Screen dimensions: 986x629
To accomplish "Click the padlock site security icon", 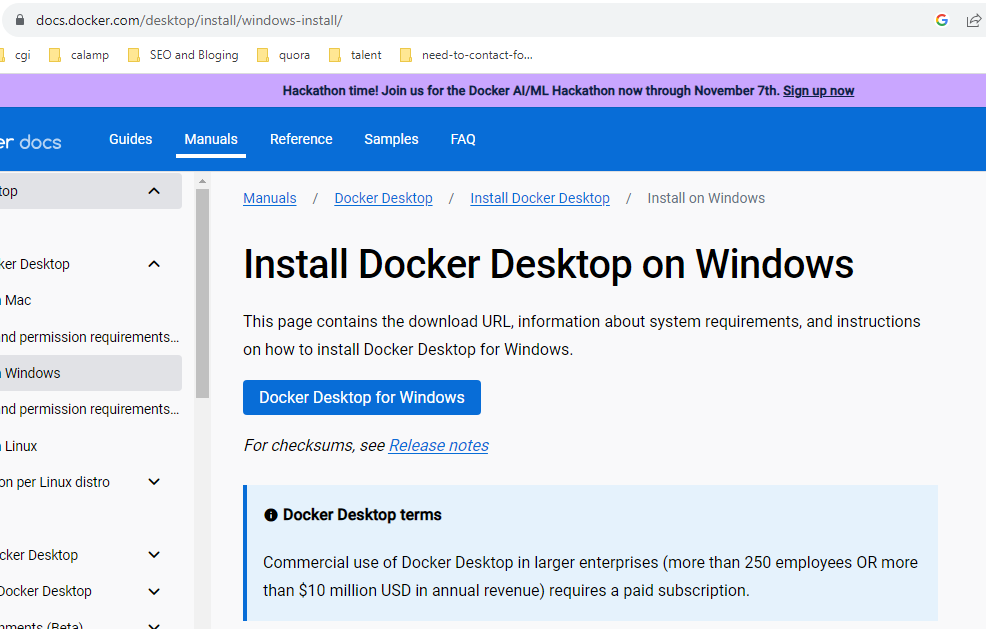I will [x=19, y=20].
